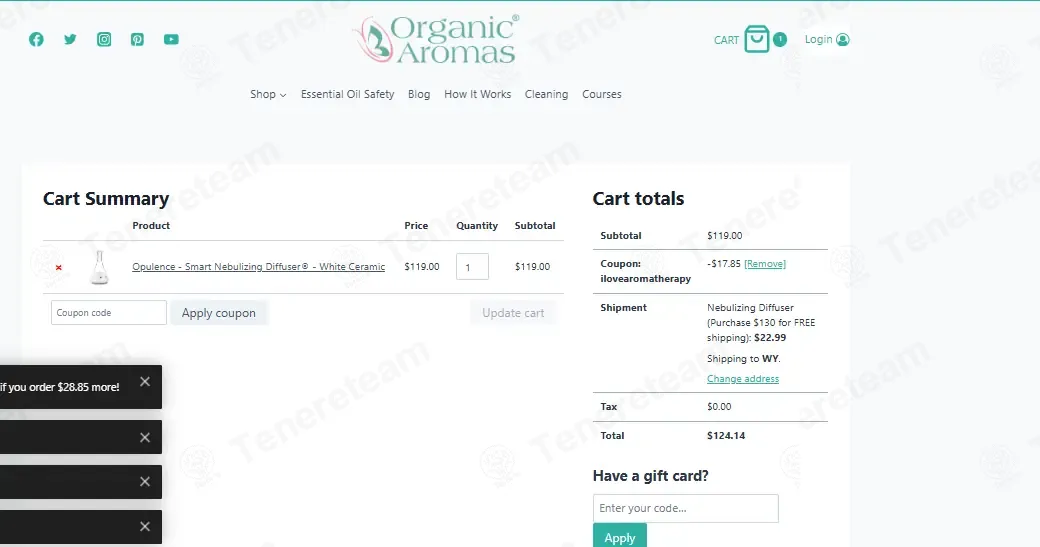The width and height of the screenshot is (1040, 547).
Task: Click the cart item count badge
Action: 780,39
